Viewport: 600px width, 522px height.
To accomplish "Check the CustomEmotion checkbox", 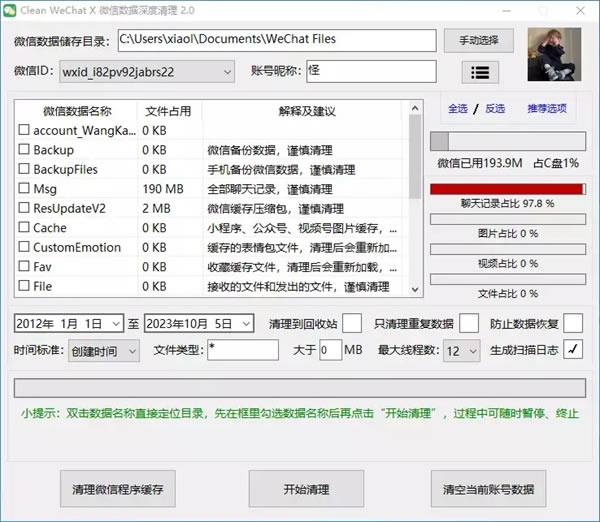I will [x=24, y=246].
